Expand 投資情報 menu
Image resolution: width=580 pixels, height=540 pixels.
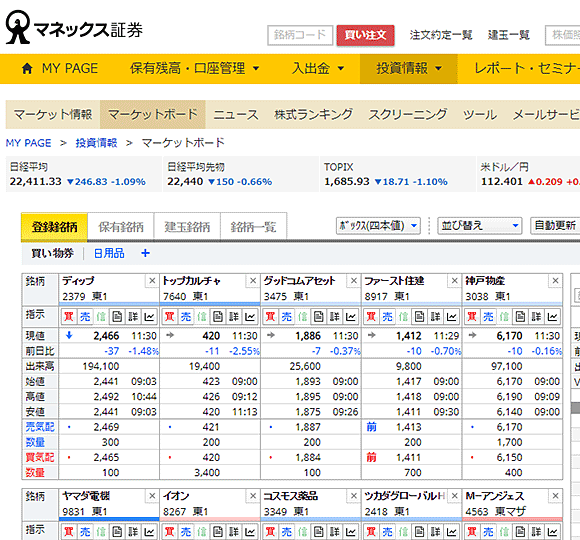coord(409,68)
